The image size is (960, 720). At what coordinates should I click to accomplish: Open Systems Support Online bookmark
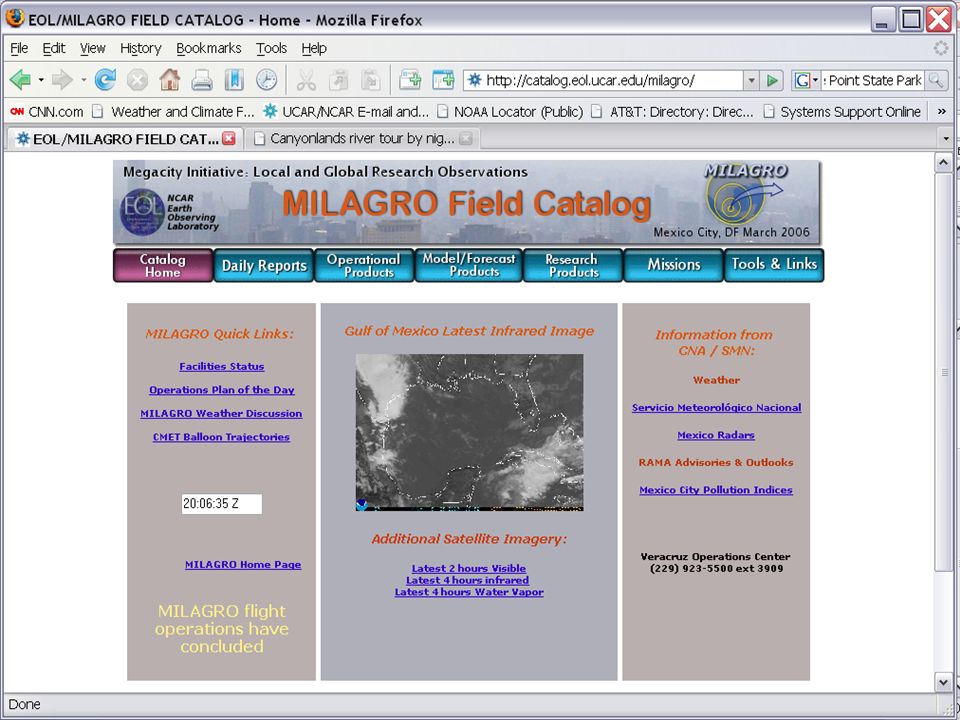[842, 112]
